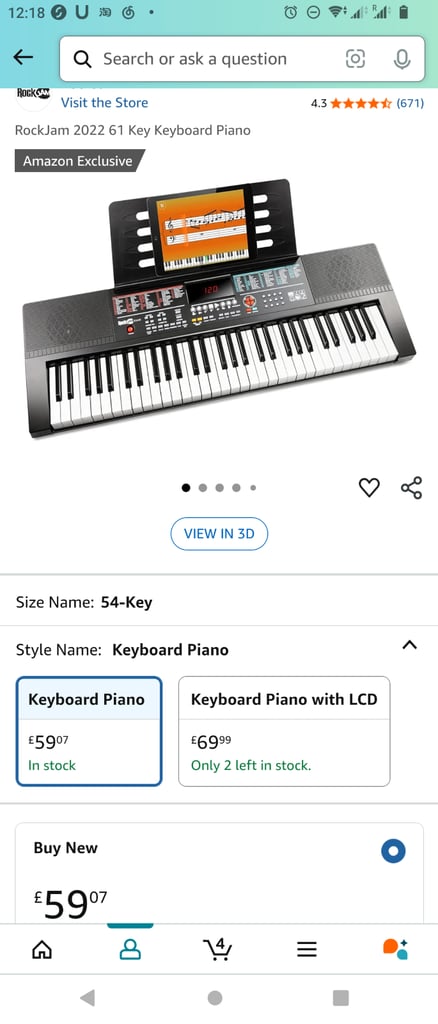Add product to wishlist with heart icon
This screenshot has width=438, height=1024.
pyautogui.click(x=369, y=487)
